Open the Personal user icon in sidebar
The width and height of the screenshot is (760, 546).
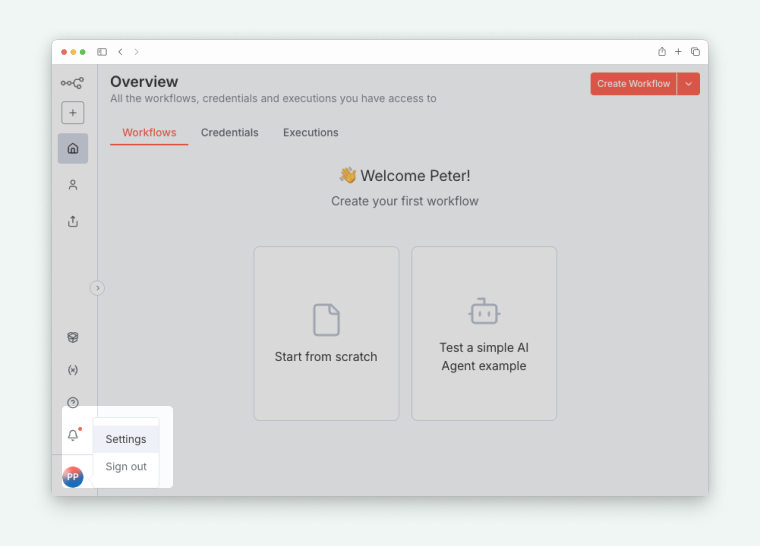[73, 185]
